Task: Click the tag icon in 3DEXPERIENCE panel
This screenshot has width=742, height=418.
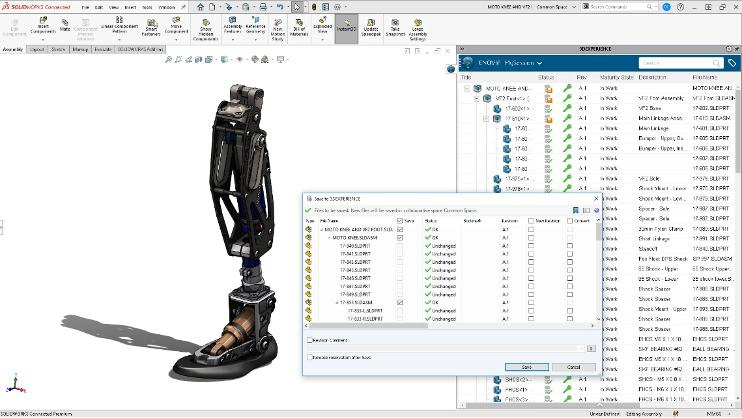Action: 732,62
